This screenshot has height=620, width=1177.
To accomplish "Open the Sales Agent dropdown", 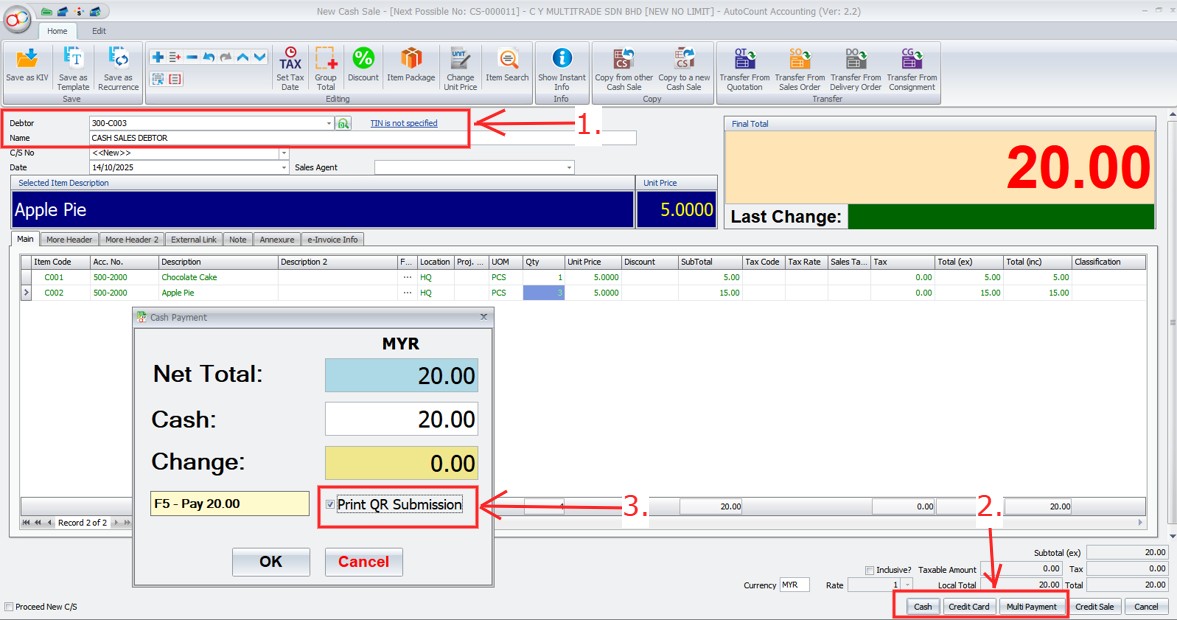I will pos(569,168).
